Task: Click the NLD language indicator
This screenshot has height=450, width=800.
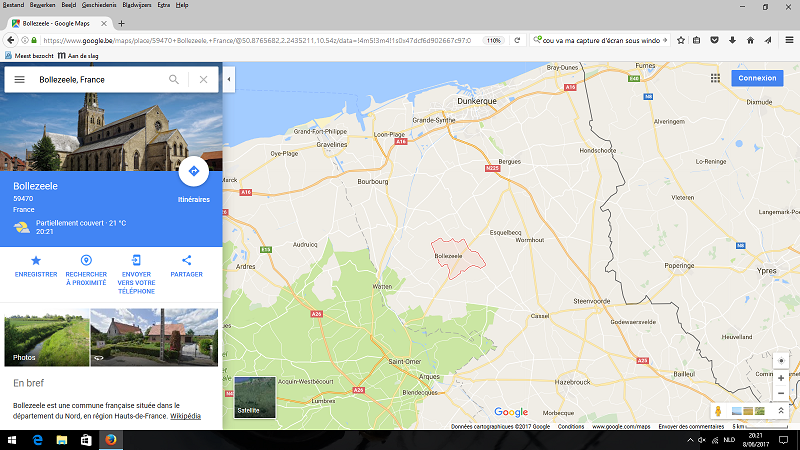Action: [729, 440]
